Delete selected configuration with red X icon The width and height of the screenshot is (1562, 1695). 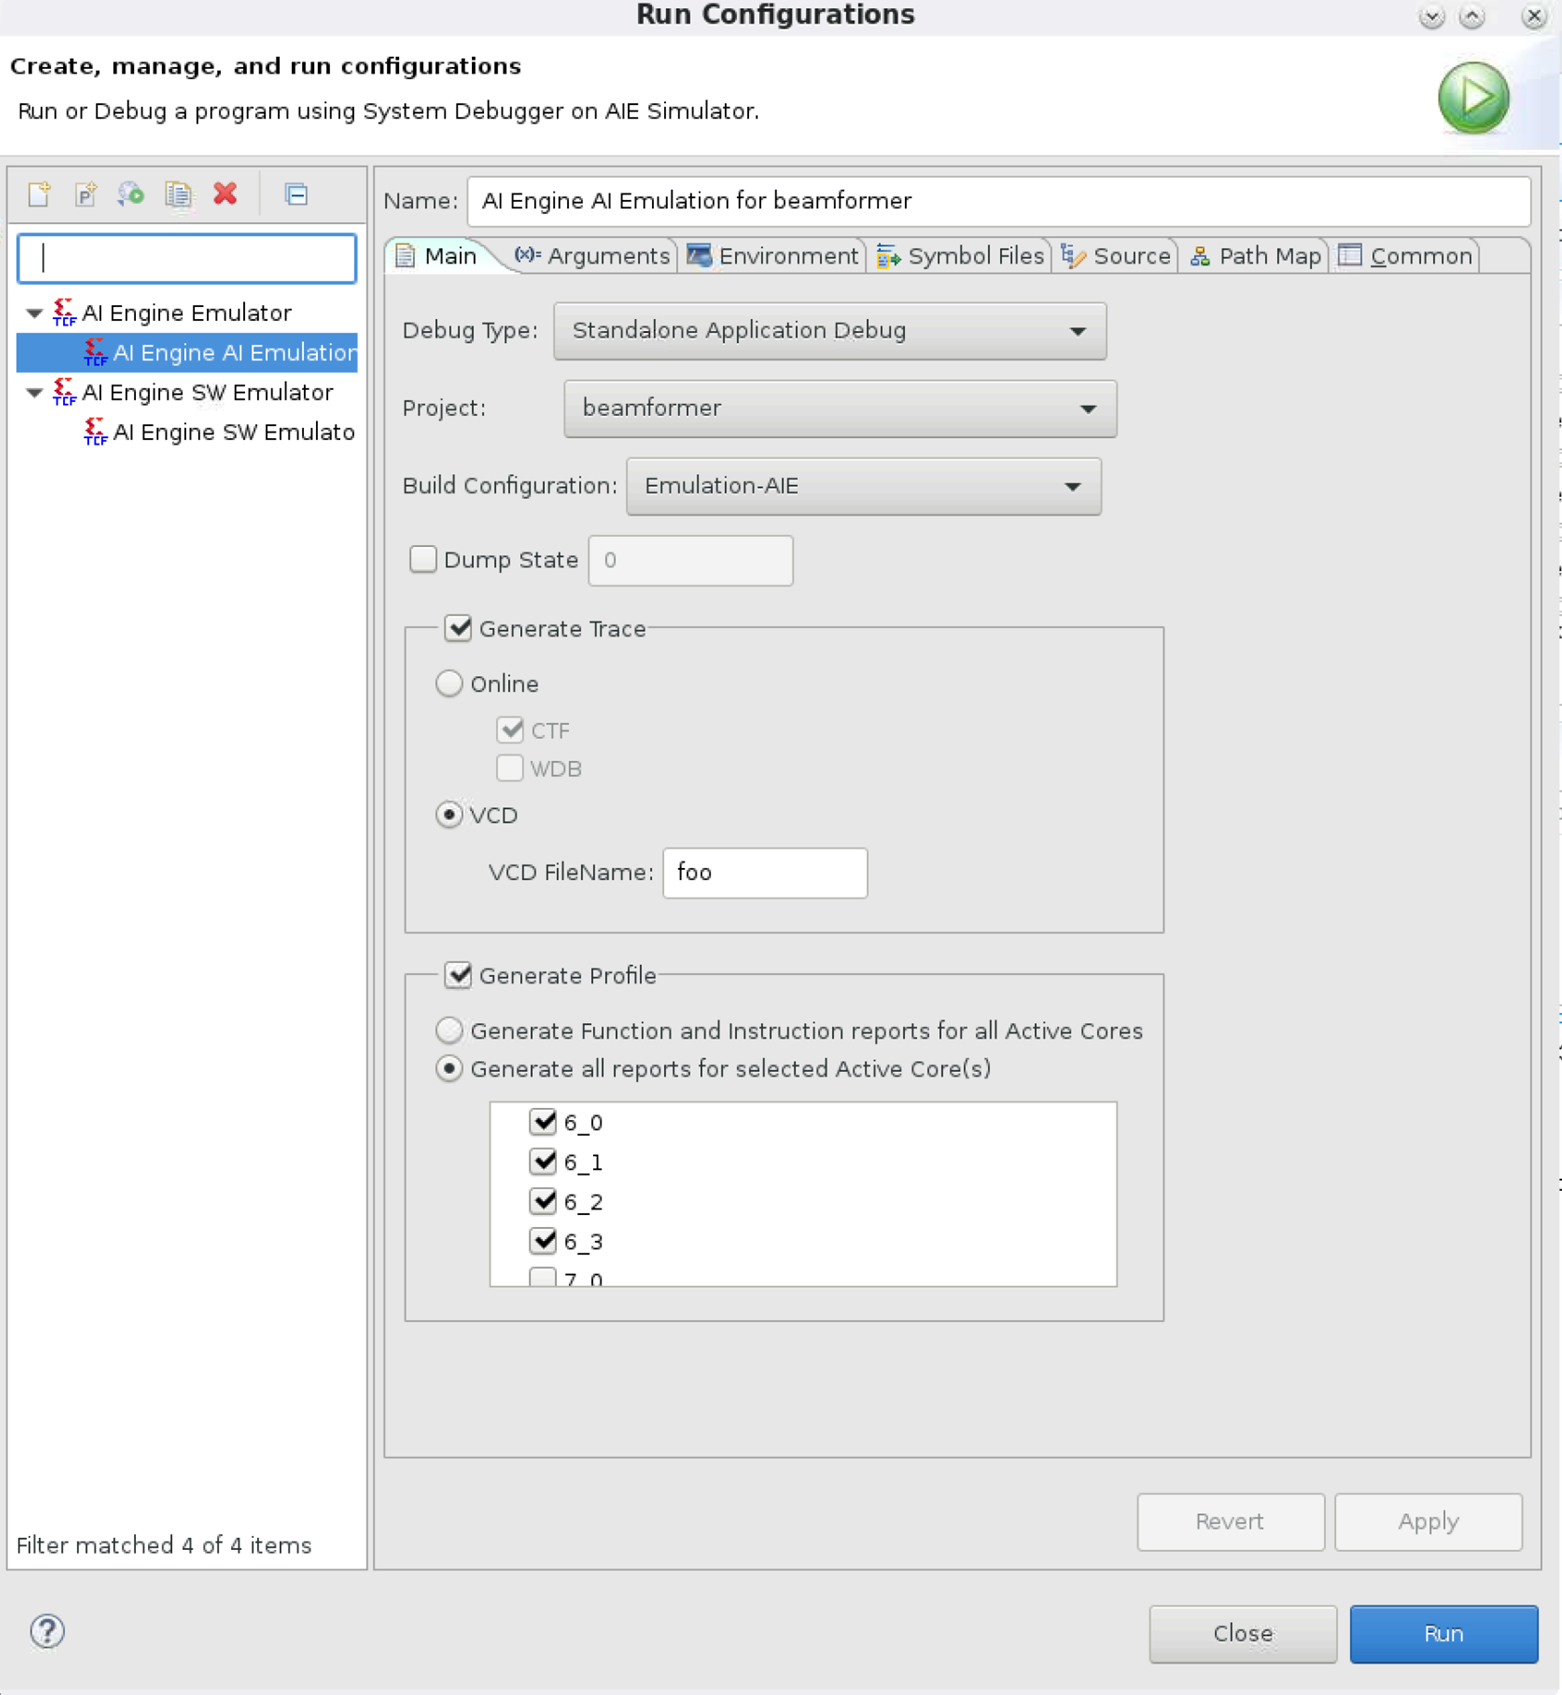225,194
